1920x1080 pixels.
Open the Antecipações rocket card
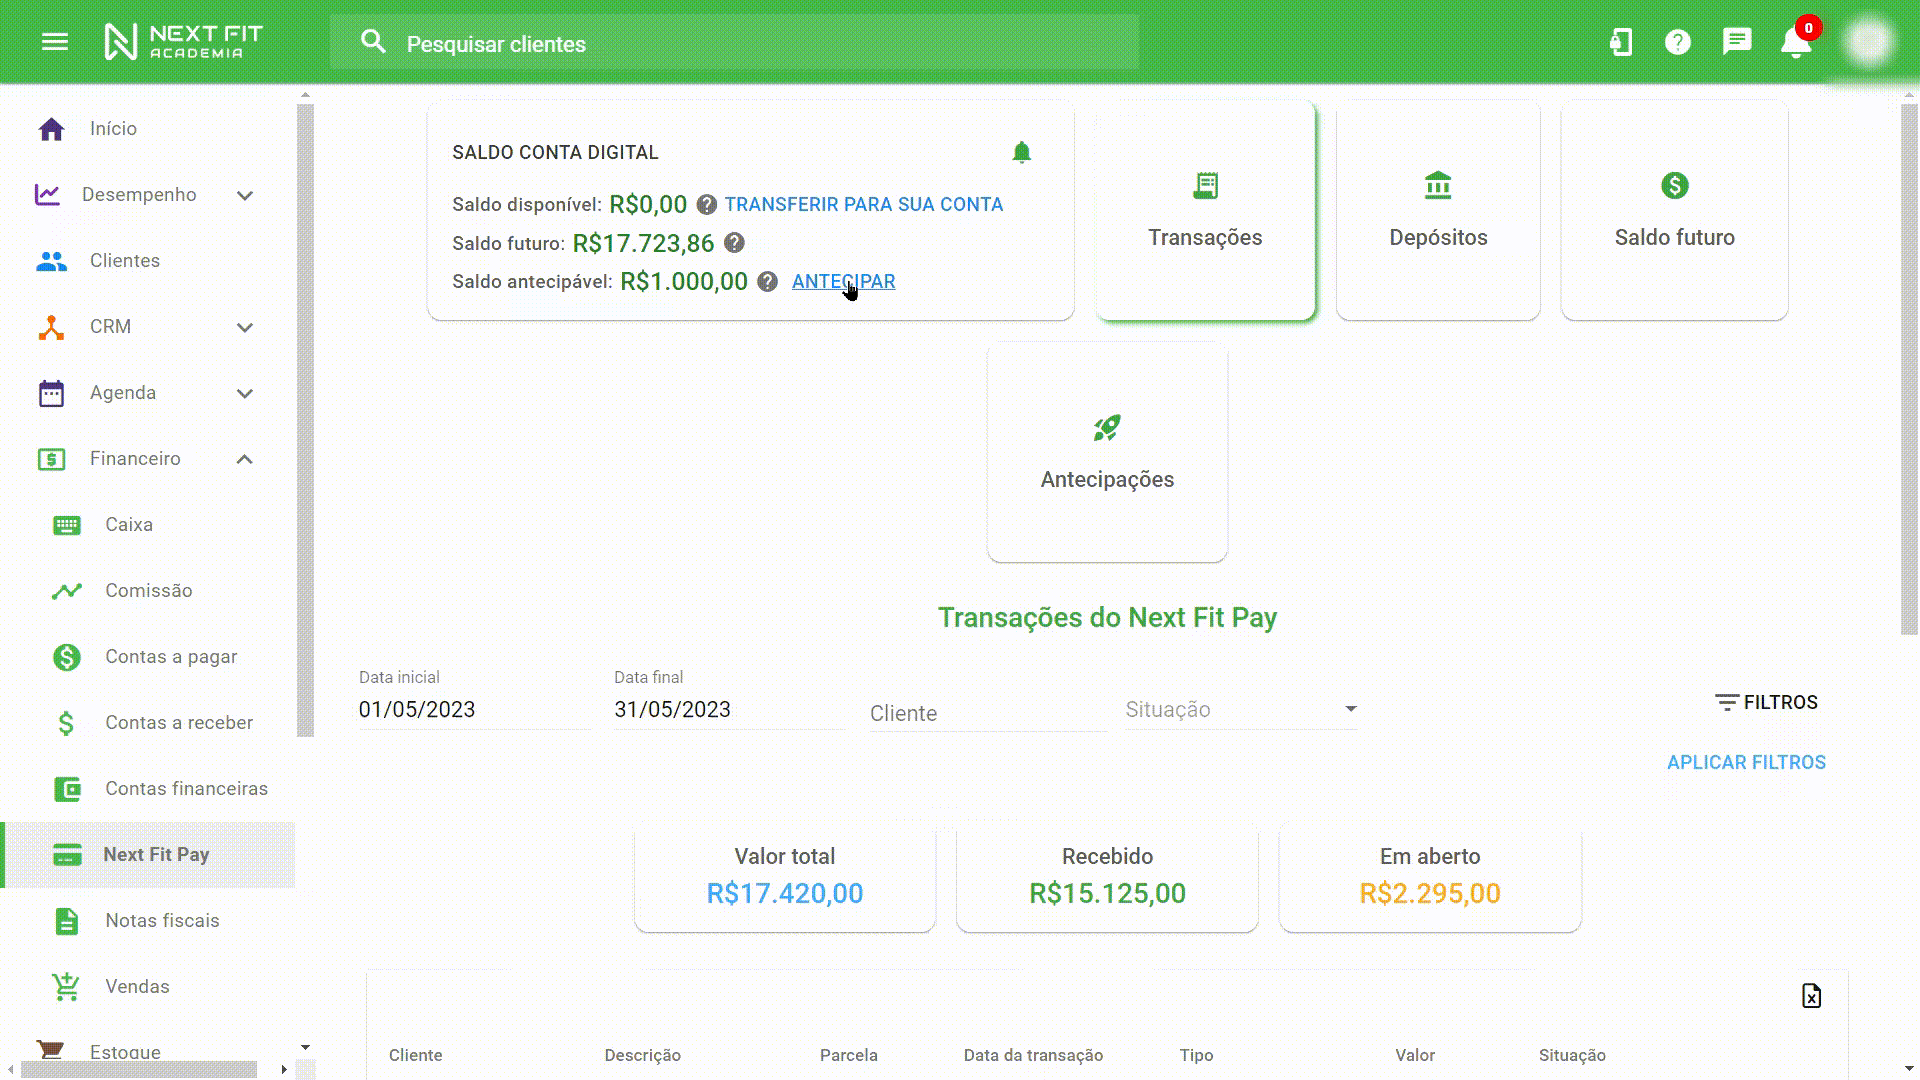click(x=1106, y=452)
